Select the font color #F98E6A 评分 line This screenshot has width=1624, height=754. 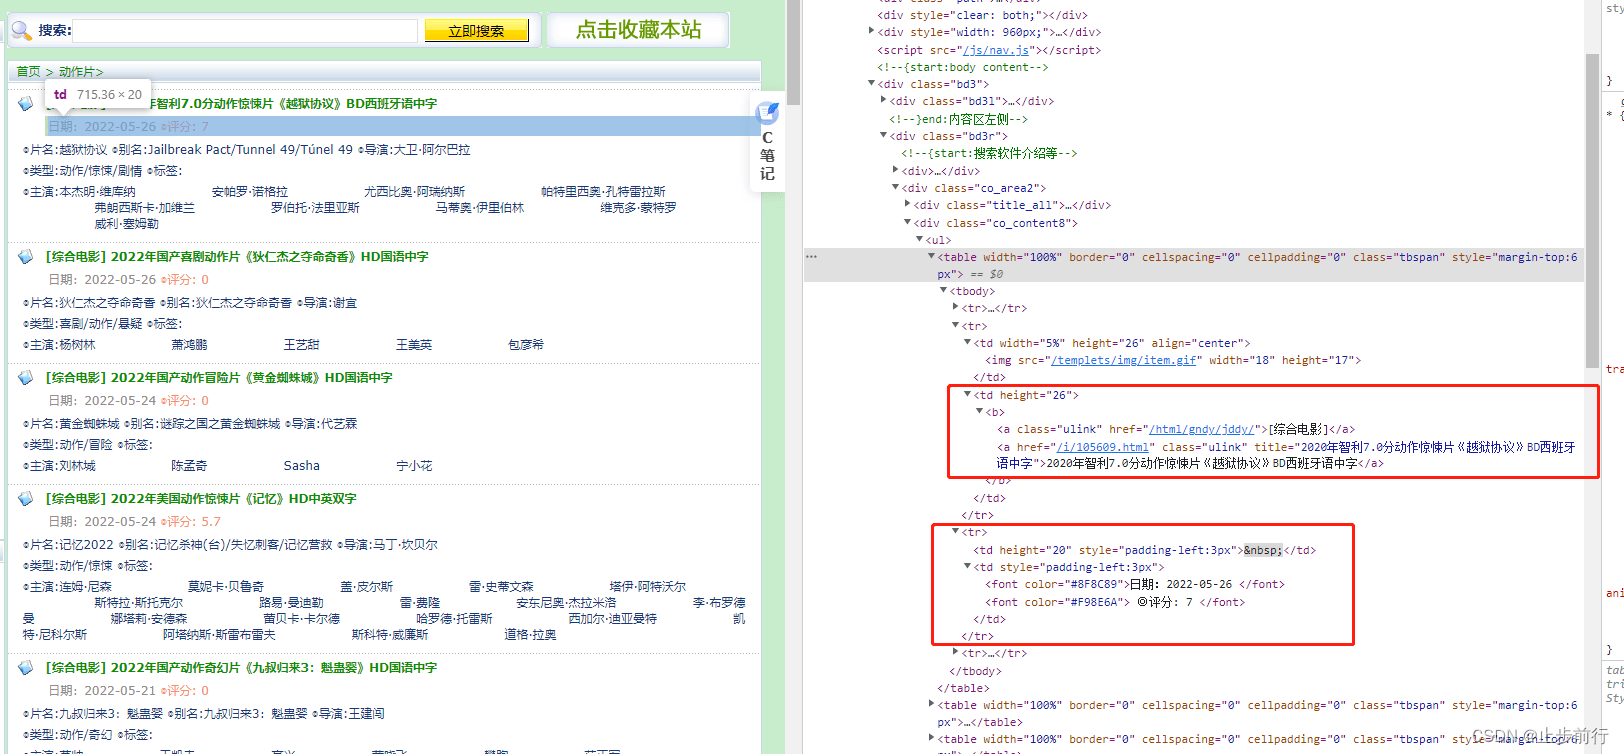tap(1115, 602)
